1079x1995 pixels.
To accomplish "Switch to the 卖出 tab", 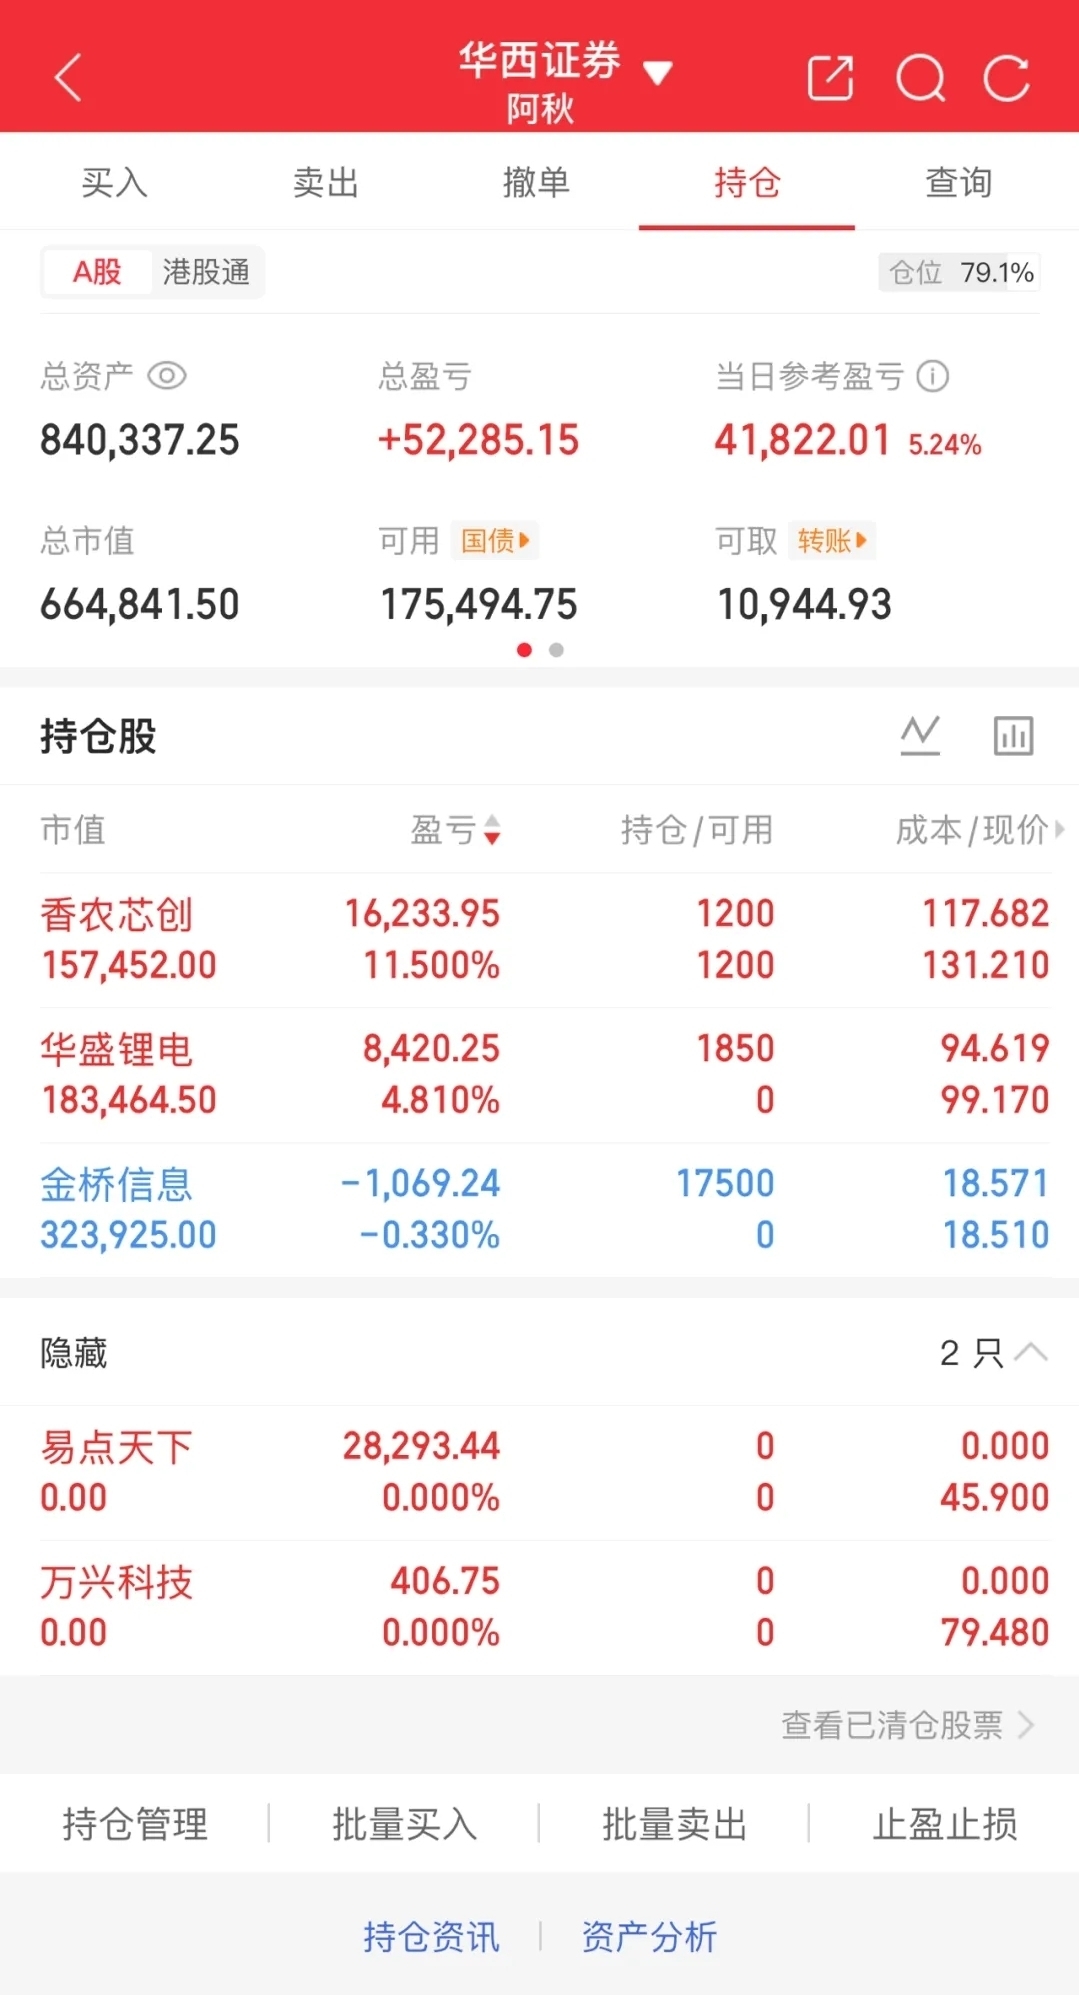I will point(325,182).
